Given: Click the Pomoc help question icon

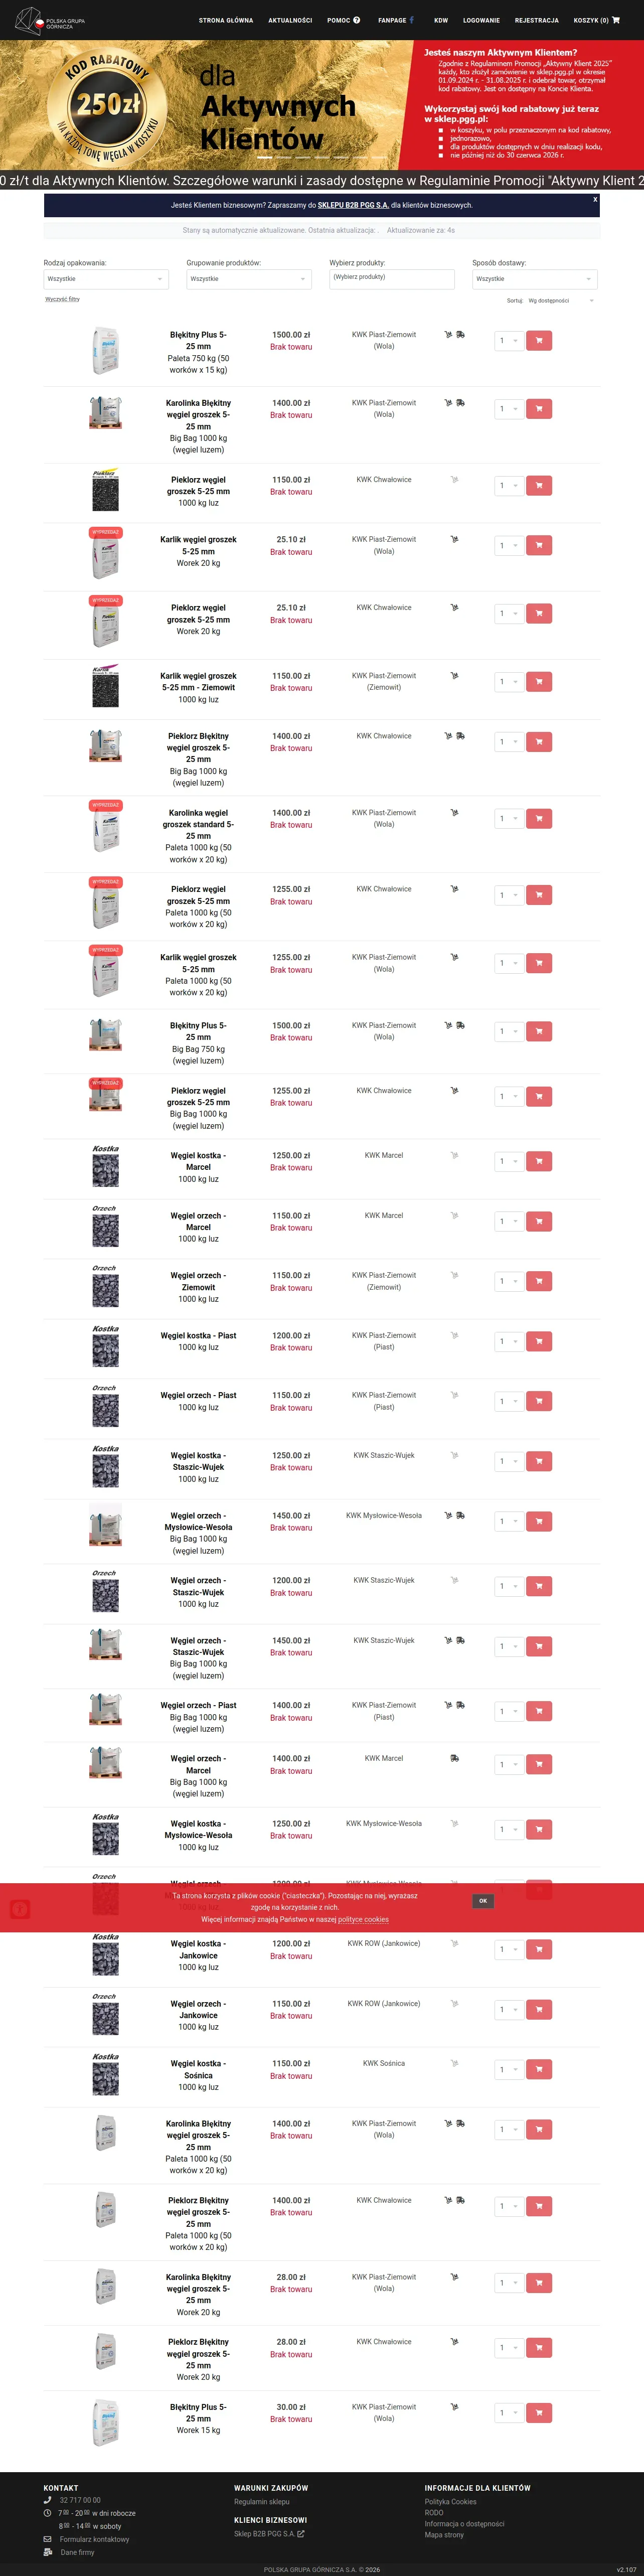Looking at the screenshot, I should [356, 20].
